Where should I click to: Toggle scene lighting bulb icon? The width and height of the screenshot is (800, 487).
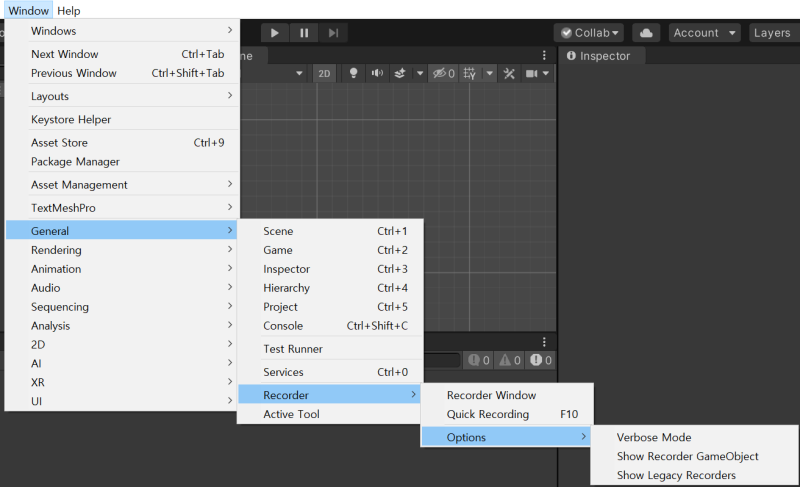tap(353, 73)
